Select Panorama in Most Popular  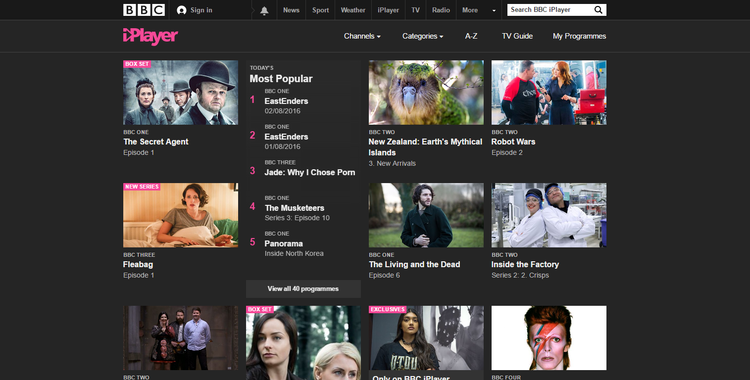[284, 244]
